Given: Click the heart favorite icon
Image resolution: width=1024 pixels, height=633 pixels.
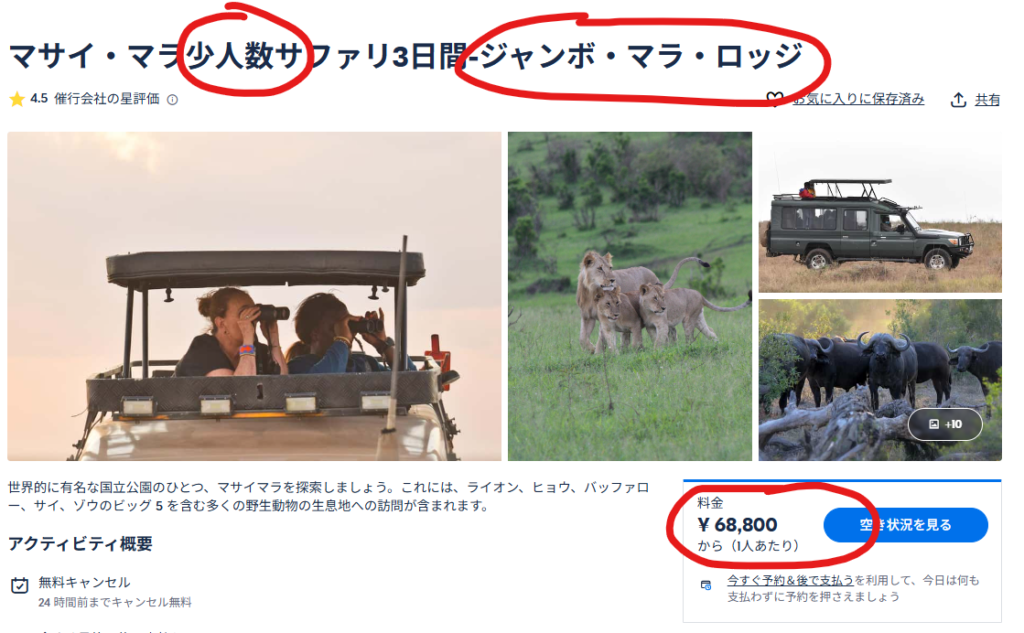Looking at the screenshot, I should click(x=775, y=99).
